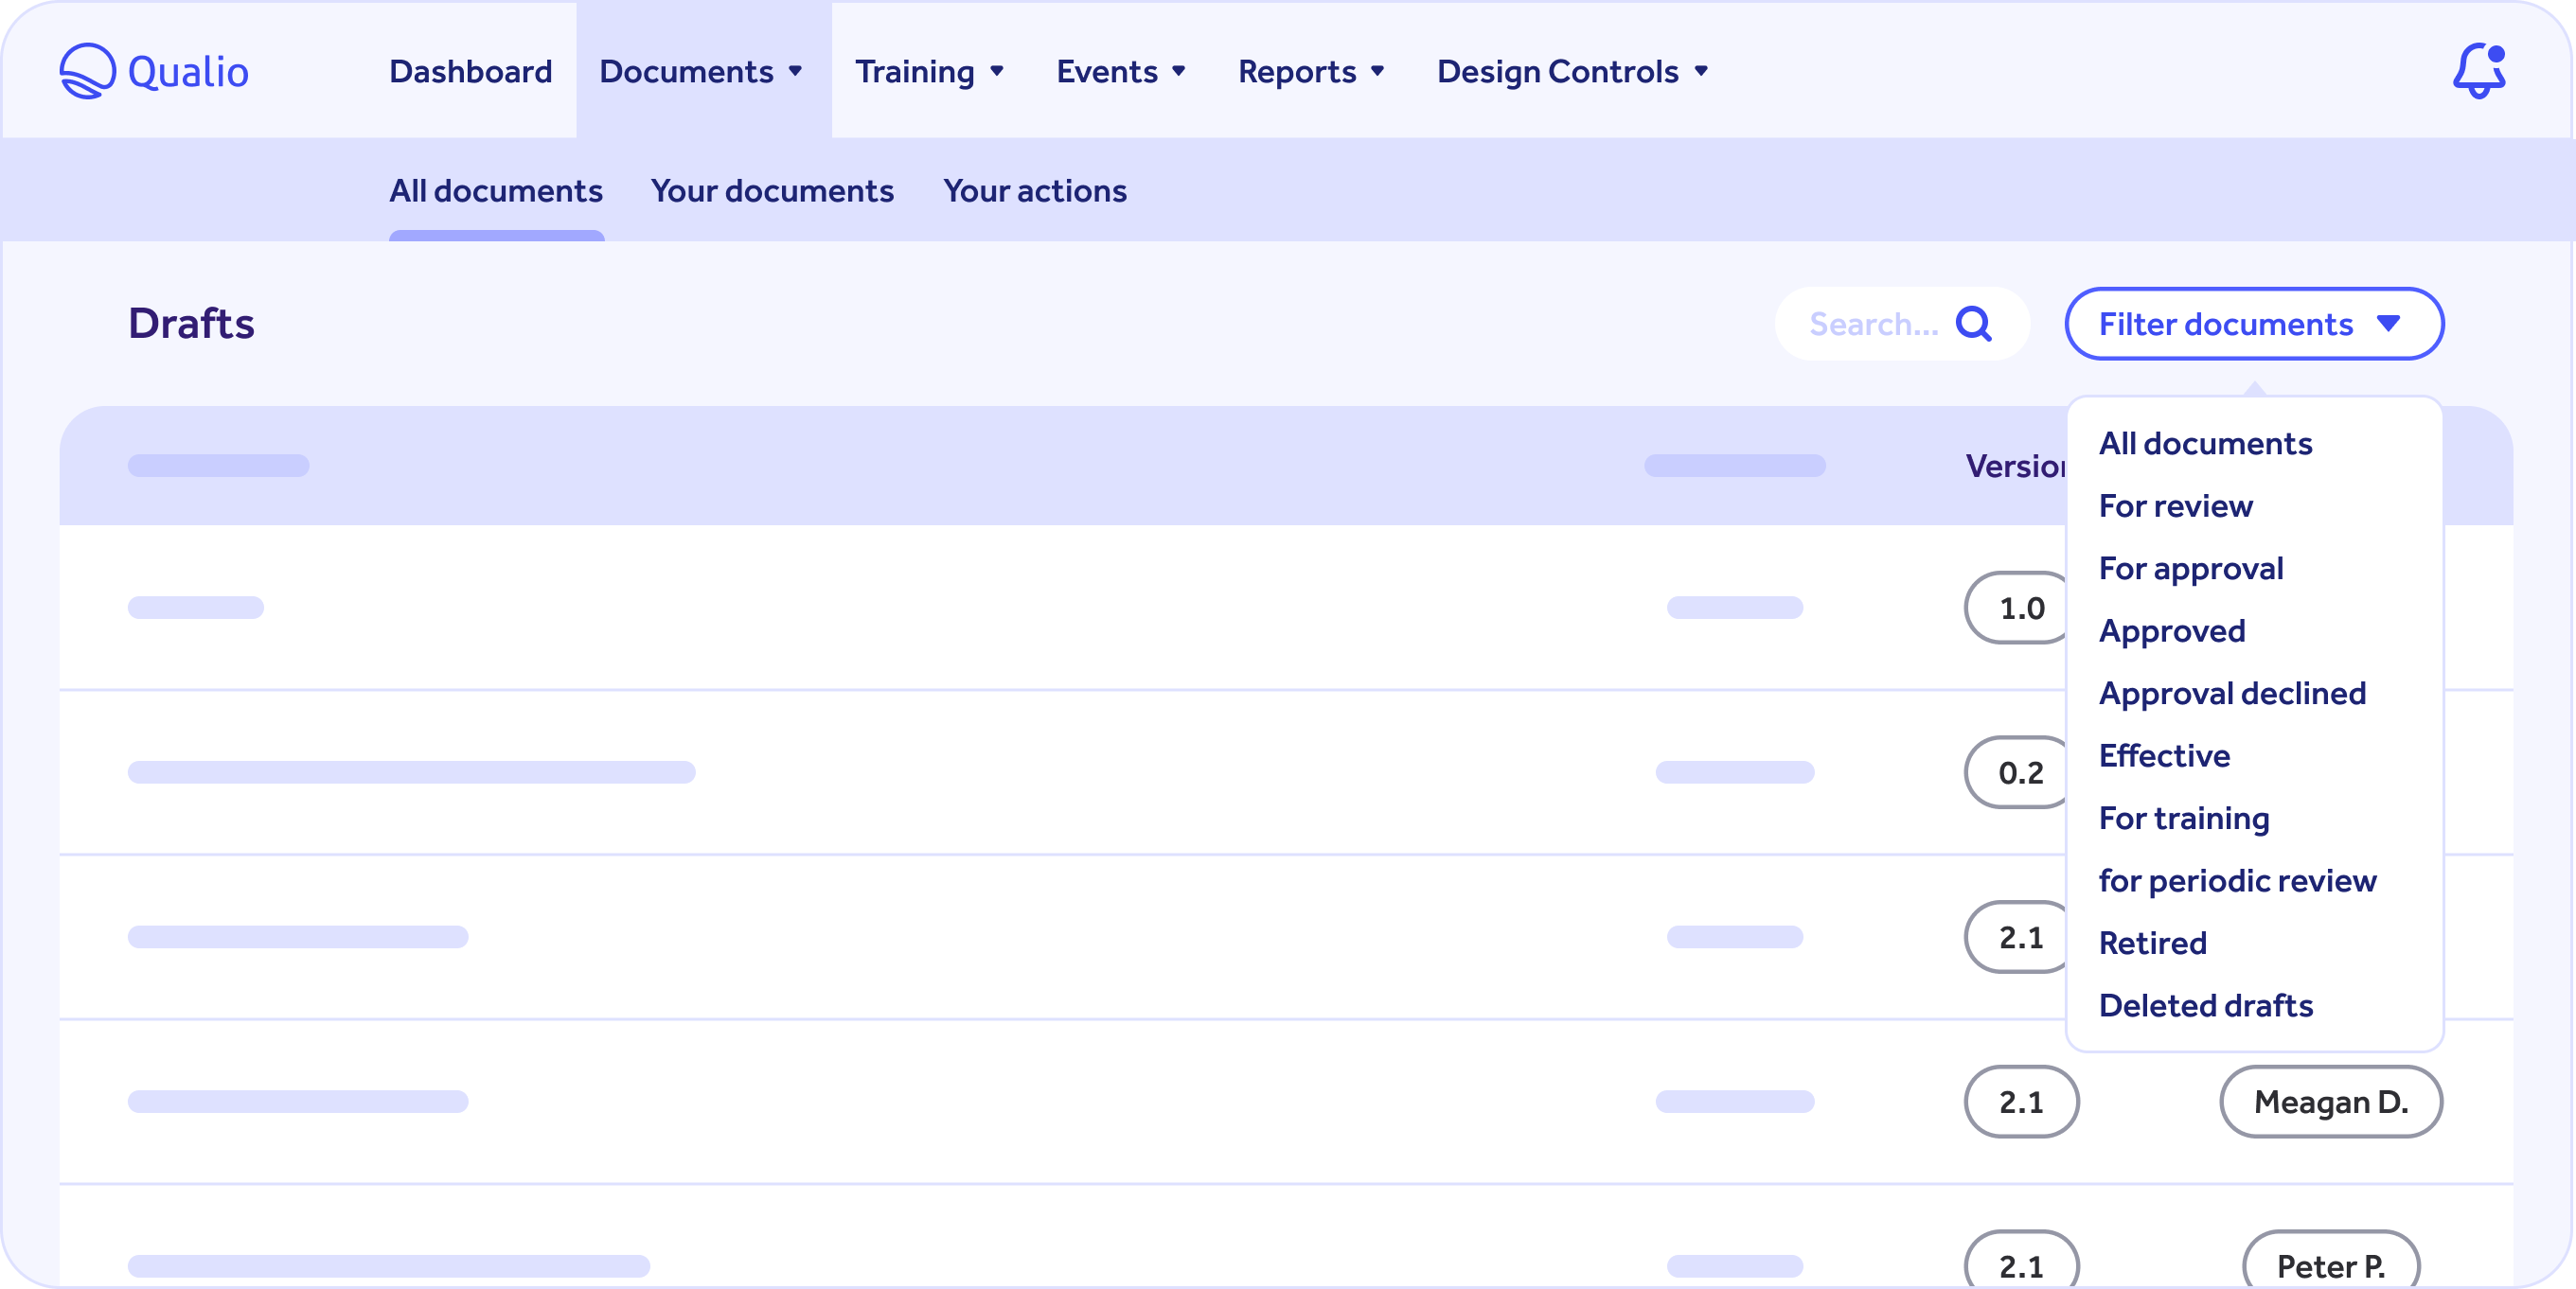Switch to the Your actions tab
The height and width of the screenshot is (1289, 2576).
pos(1035,191)
